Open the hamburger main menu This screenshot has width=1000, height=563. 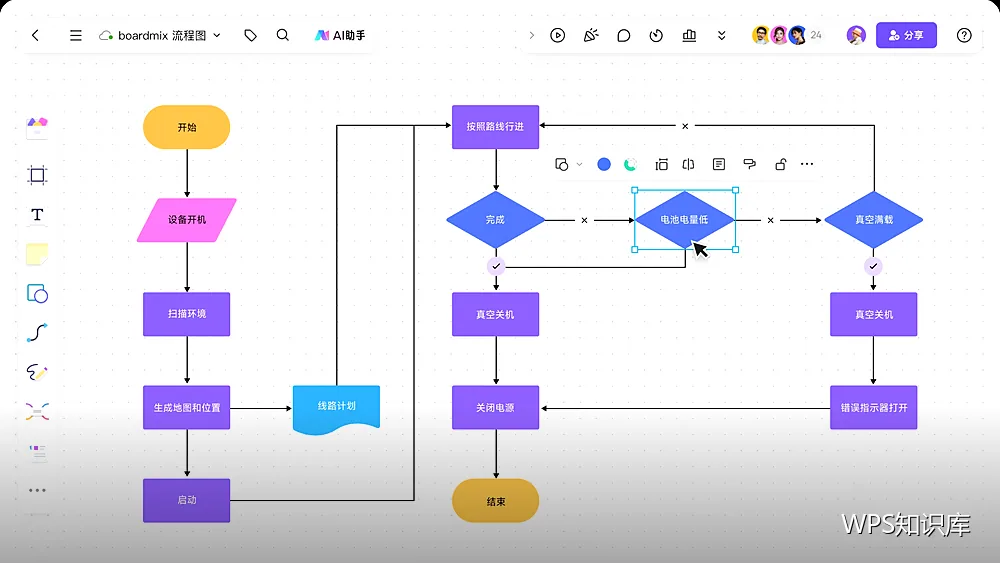(75, 35)
